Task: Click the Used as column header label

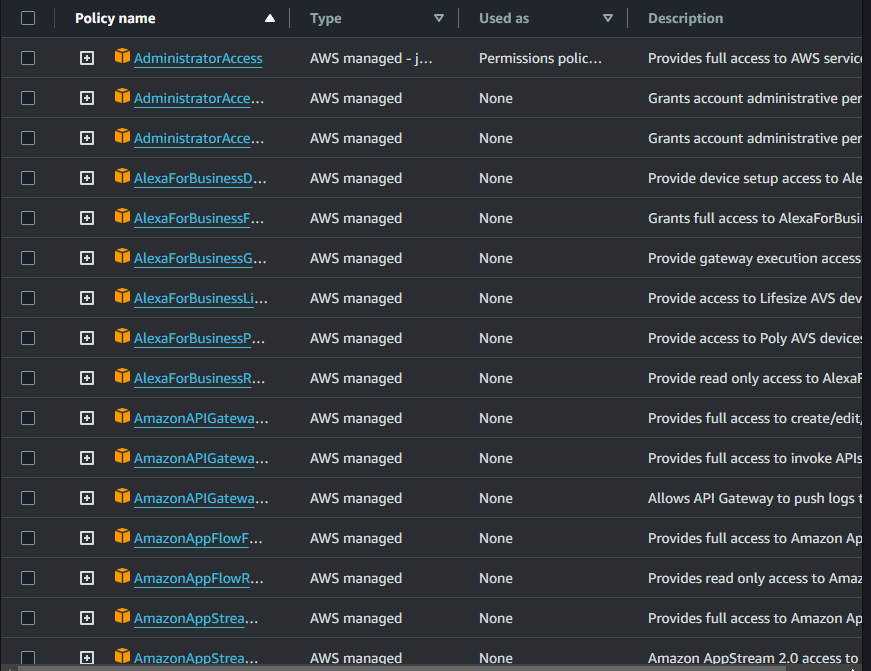Action: click(x=504, y=18)
